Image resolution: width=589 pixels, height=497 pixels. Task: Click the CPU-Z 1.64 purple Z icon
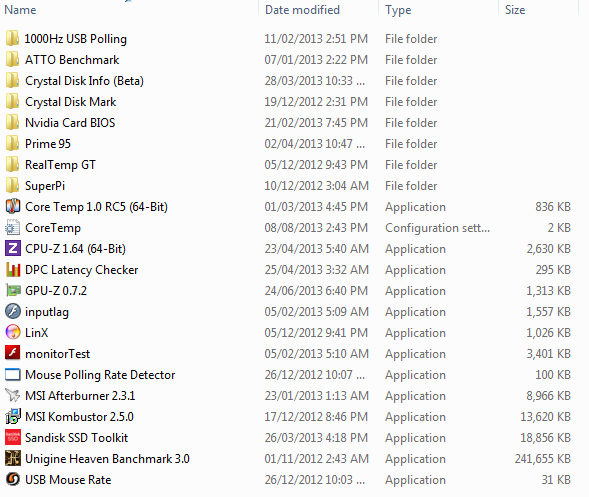[x=13, y=248]
